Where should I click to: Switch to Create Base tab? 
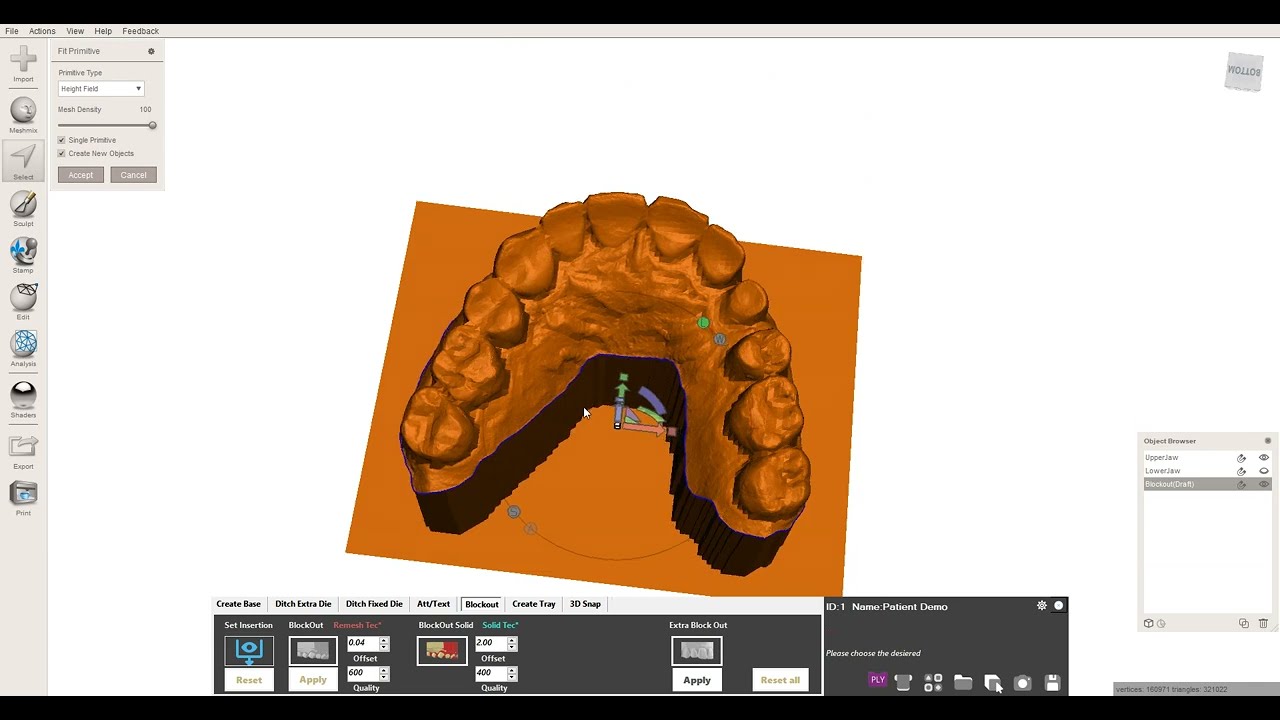click(238, 604)
